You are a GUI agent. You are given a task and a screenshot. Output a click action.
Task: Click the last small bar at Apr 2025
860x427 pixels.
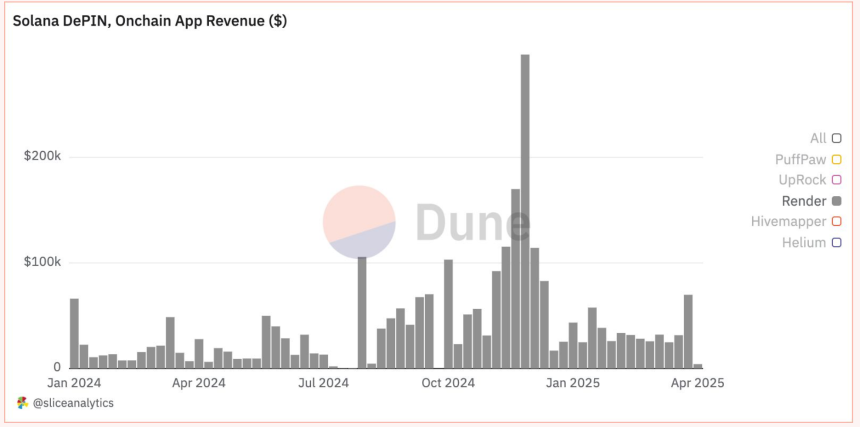click(x=698, y=366)
